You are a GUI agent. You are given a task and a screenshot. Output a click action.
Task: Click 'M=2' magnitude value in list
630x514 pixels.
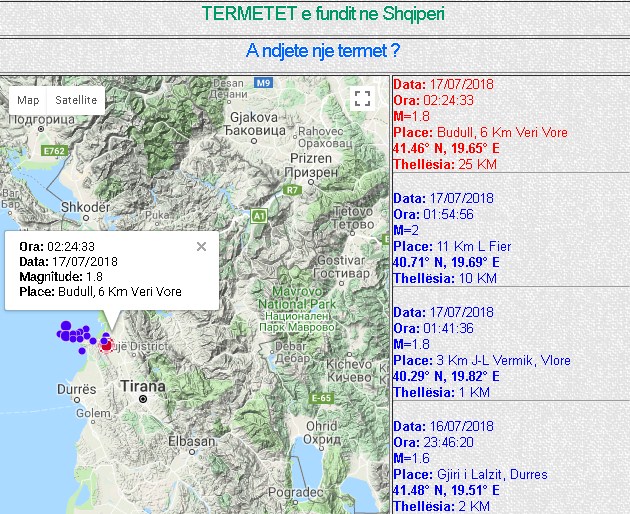pyautogui.click(x=406, y=230)
